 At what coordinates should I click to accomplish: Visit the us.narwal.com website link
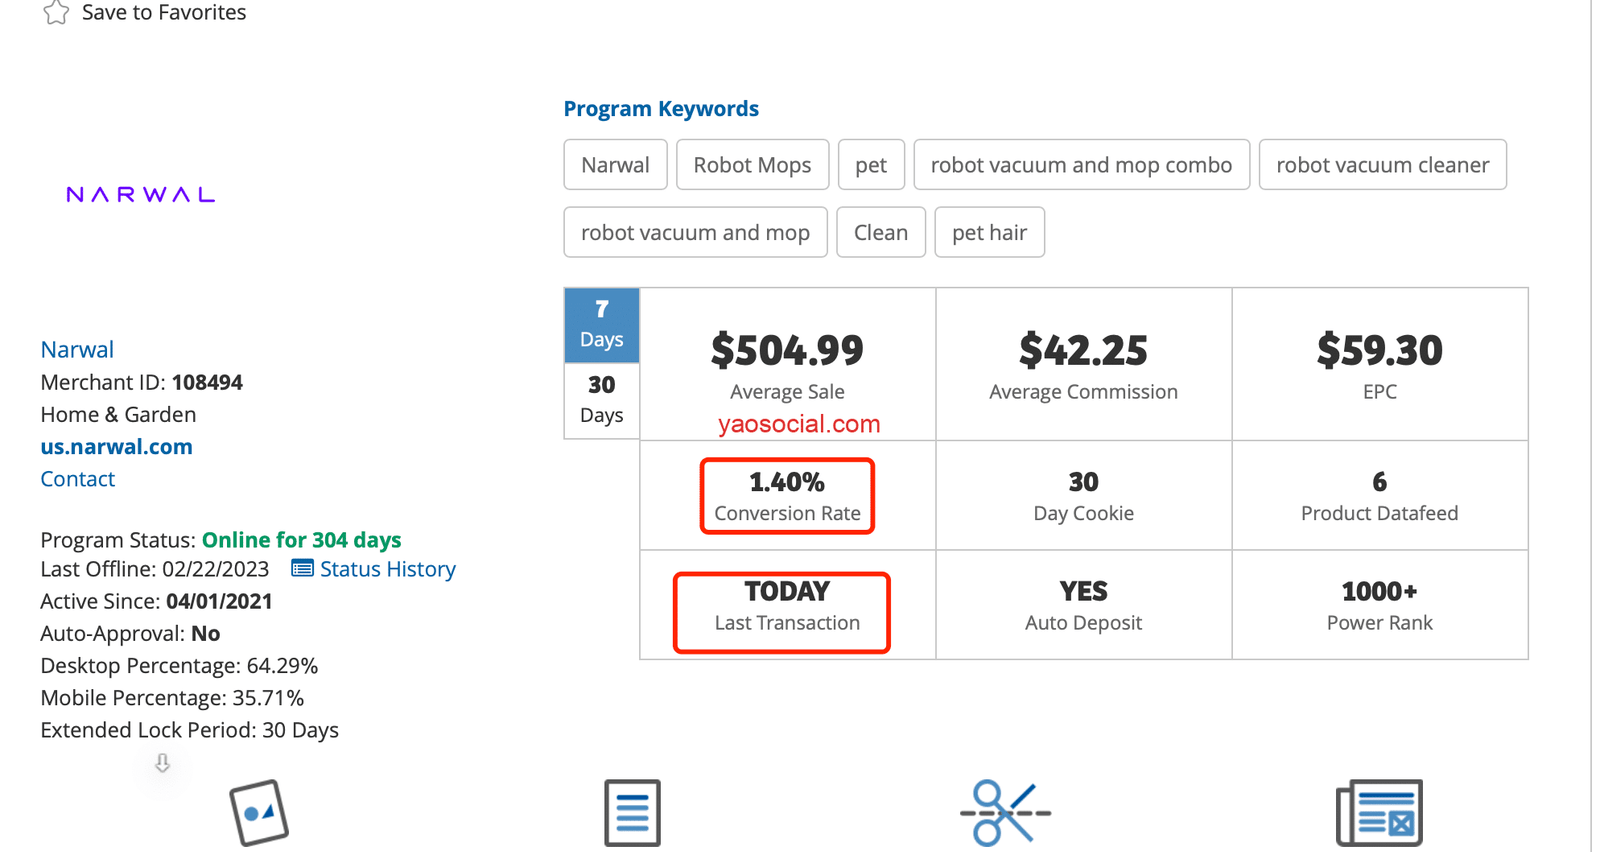coord(116,447)
